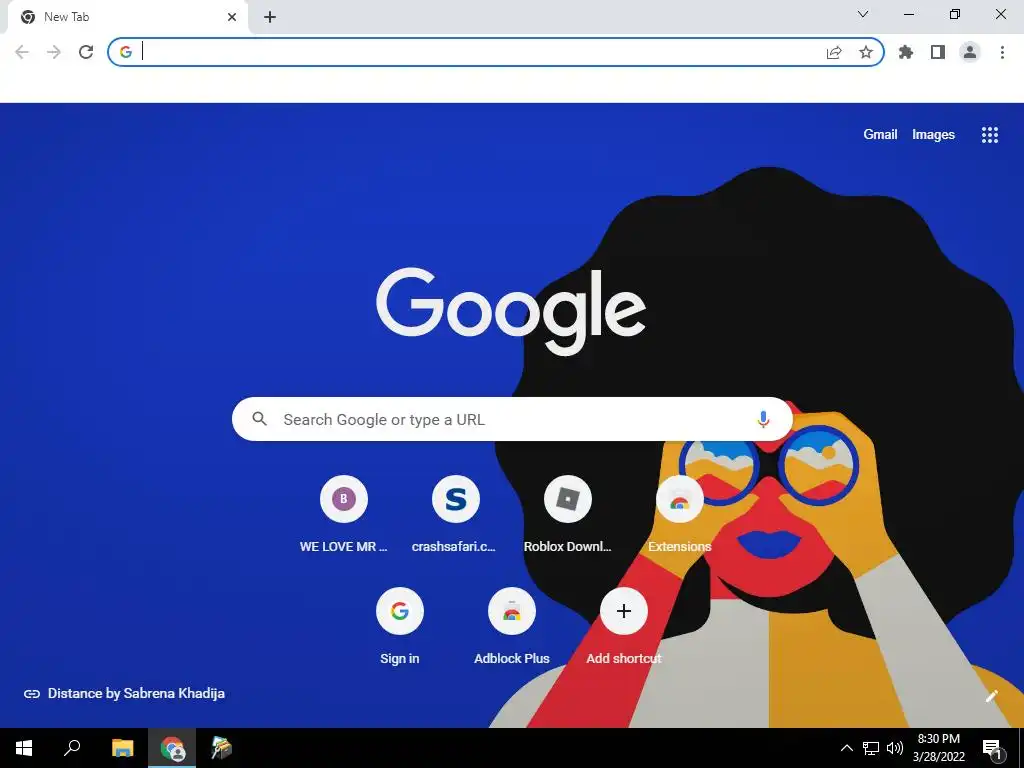Bookmark this tab with the star icon
This screenshot has width=1024, height=768.
[x=866, y=52]
